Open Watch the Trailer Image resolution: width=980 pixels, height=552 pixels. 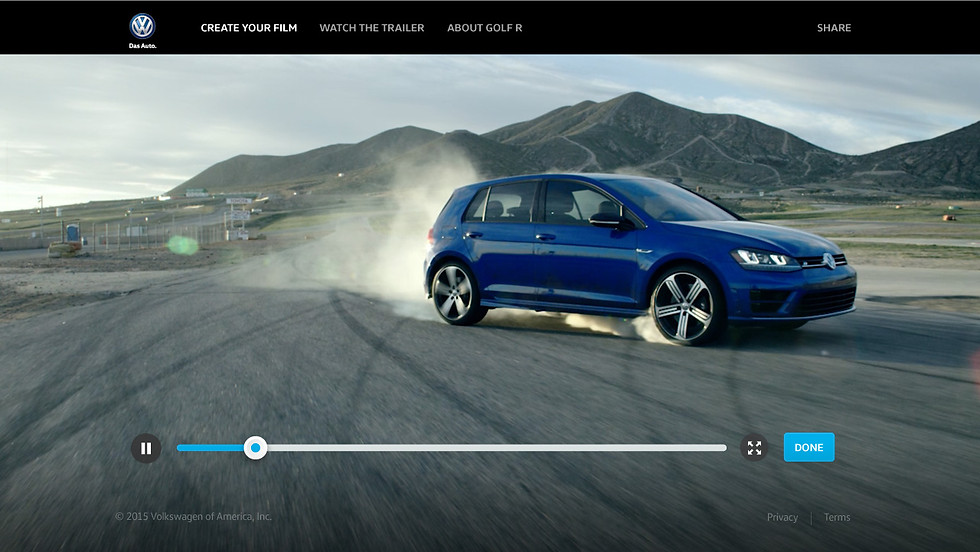click(x=372, y=28)
